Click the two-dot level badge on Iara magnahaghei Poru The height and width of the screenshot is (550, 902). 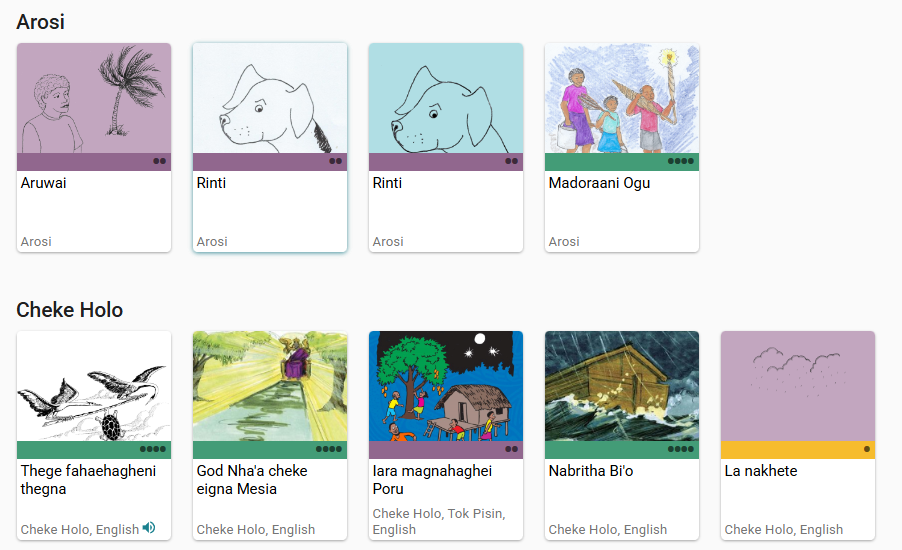click(511, 449)
